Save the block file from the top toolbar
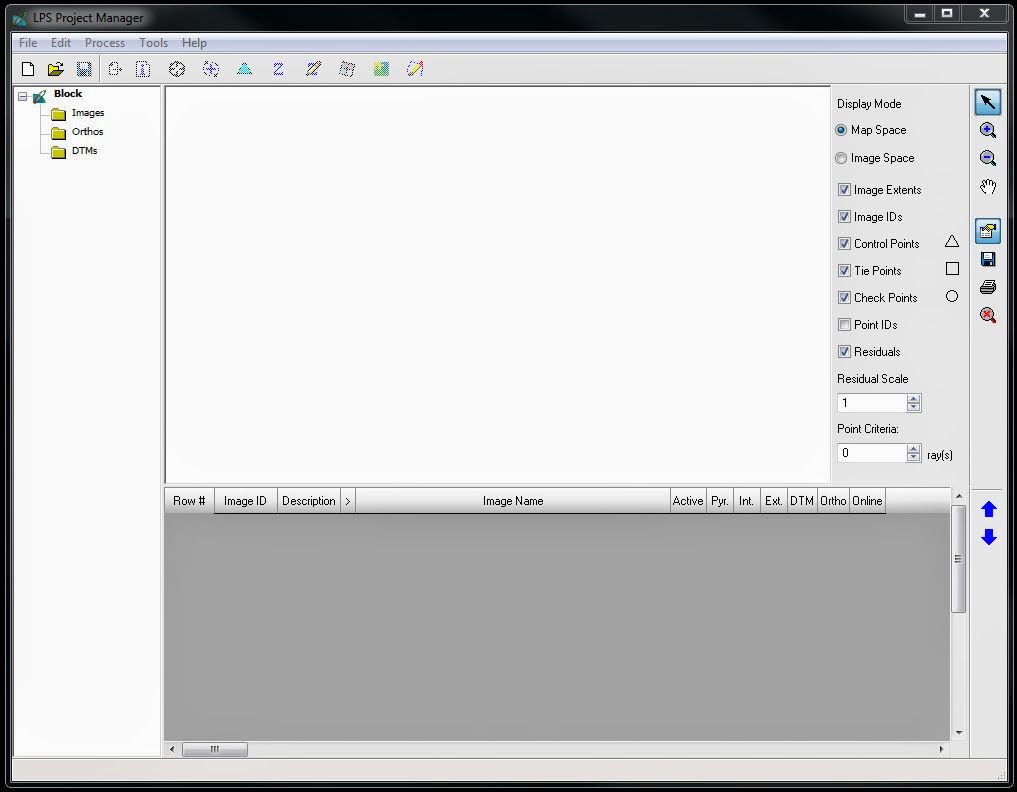The height and width of the screenshot is (792, 1017). click(84, 69)
